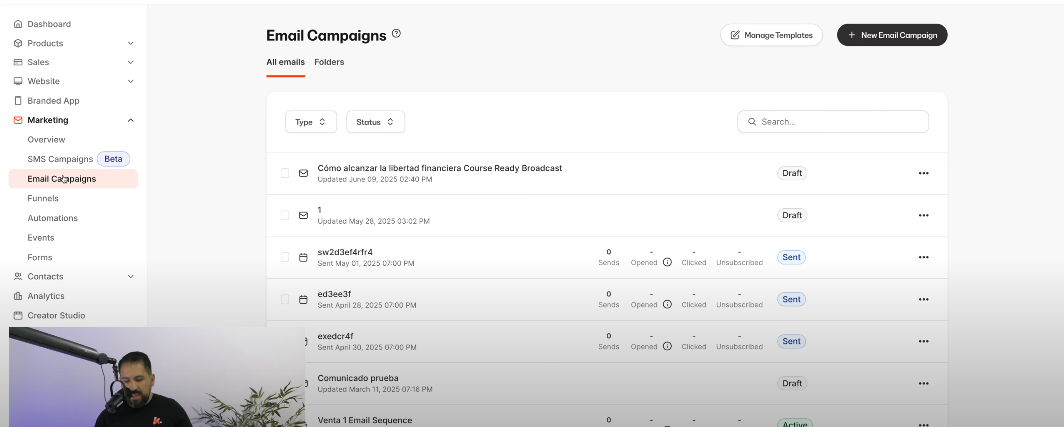Click the campaign search field
Viewport: 1064px width, 427px height.
[840, 122]
